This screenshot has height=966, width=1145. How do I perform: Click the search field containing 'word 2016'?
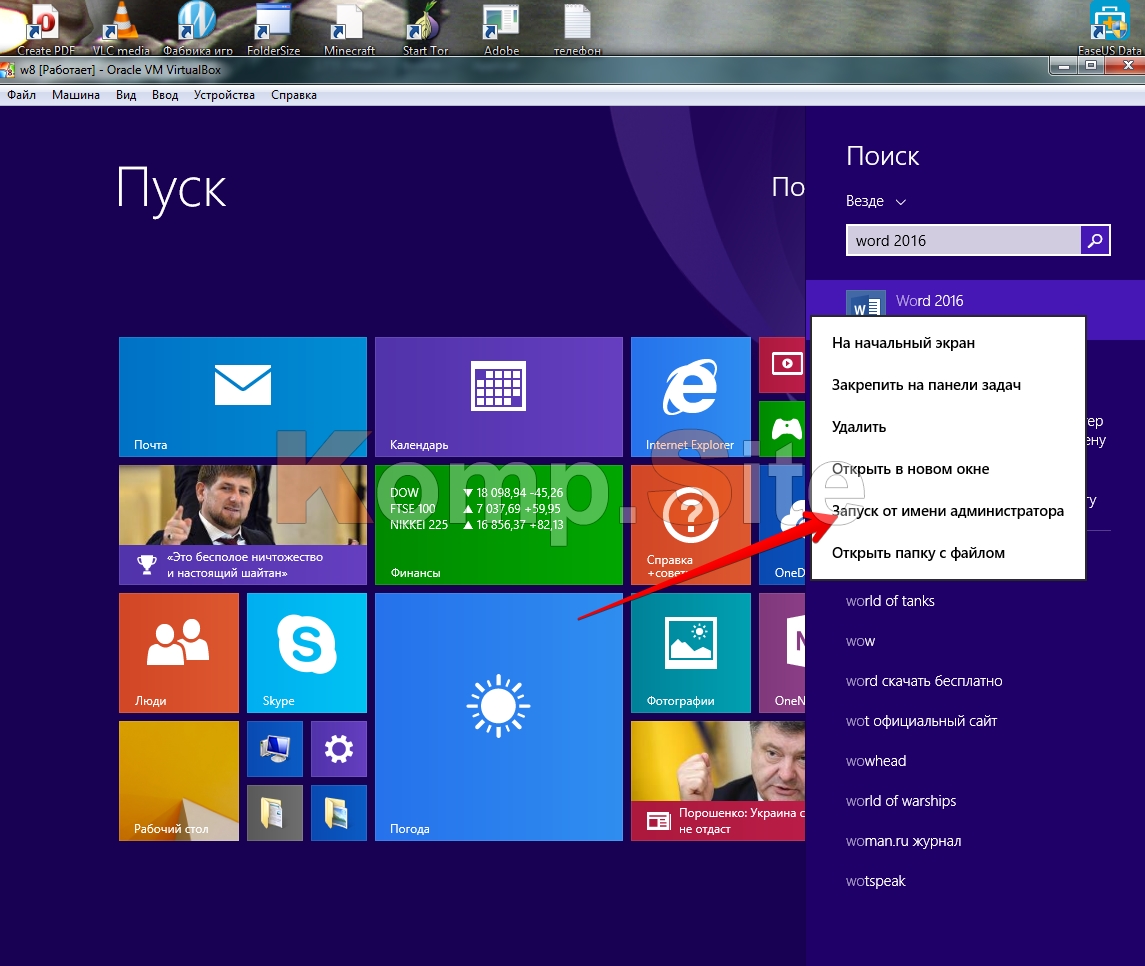tap(963, 240)
